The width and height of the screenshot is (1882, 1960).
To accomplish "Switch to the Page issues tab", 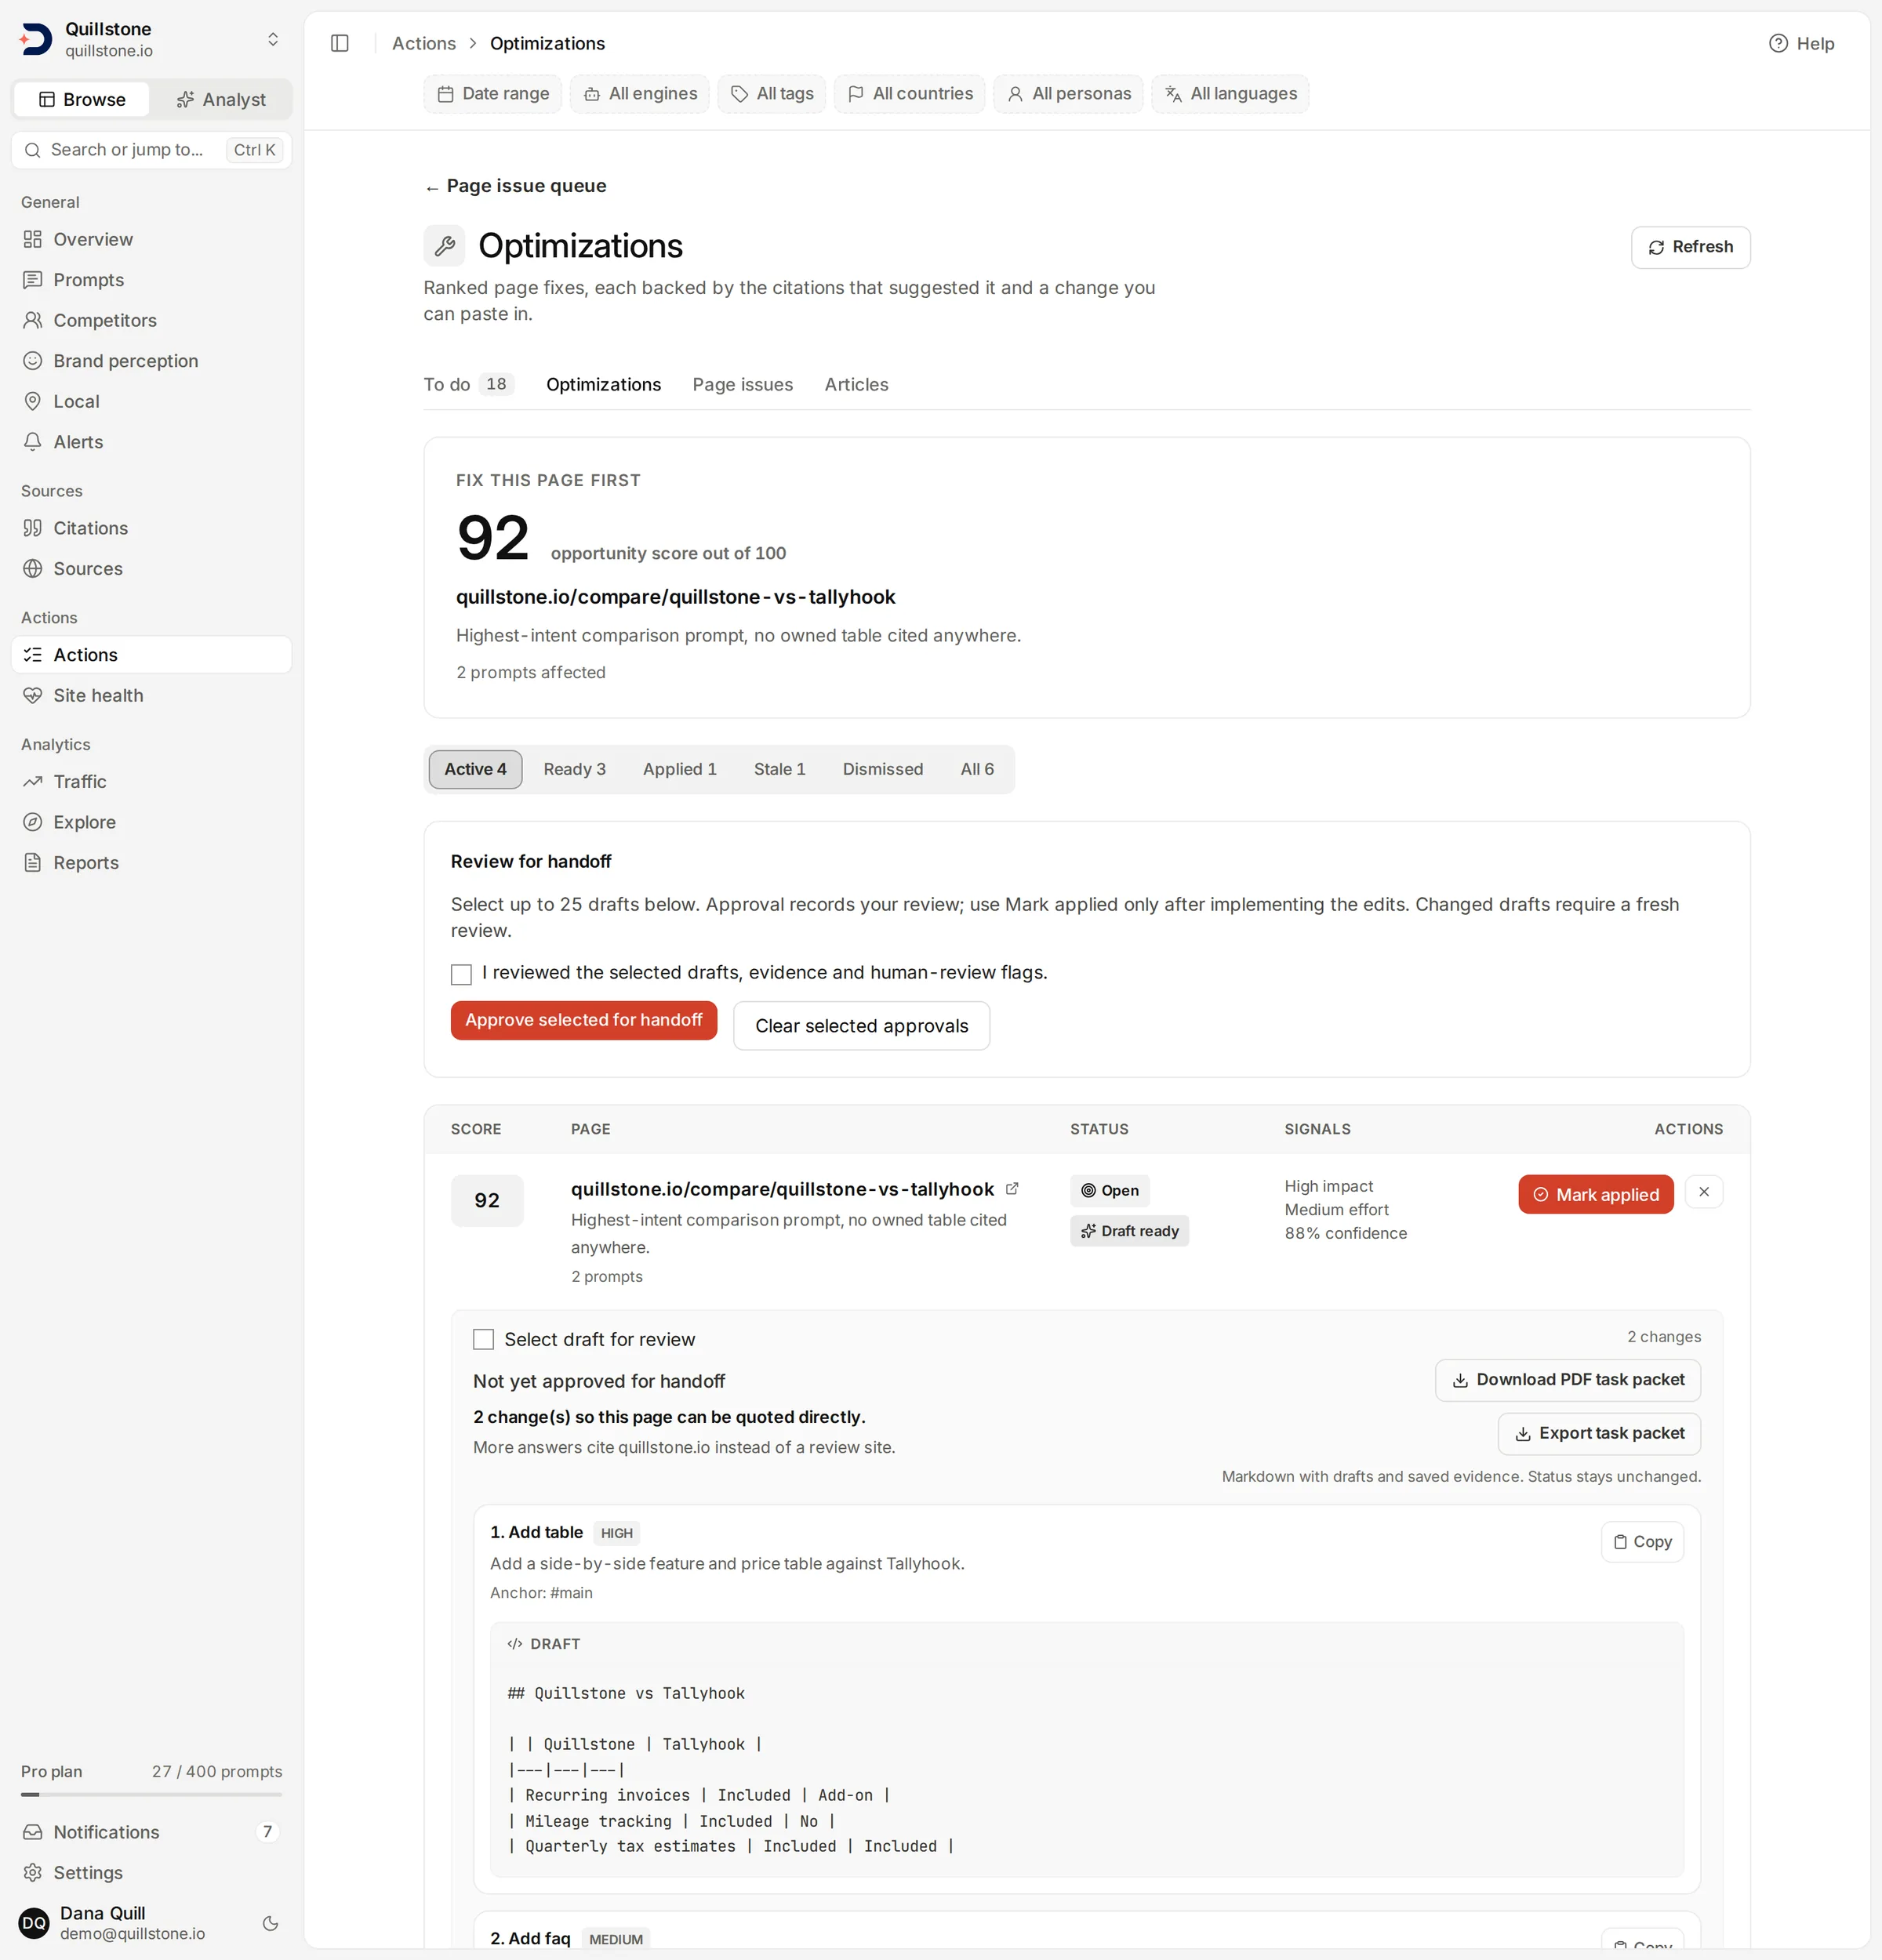I will (x=743, y=384).
